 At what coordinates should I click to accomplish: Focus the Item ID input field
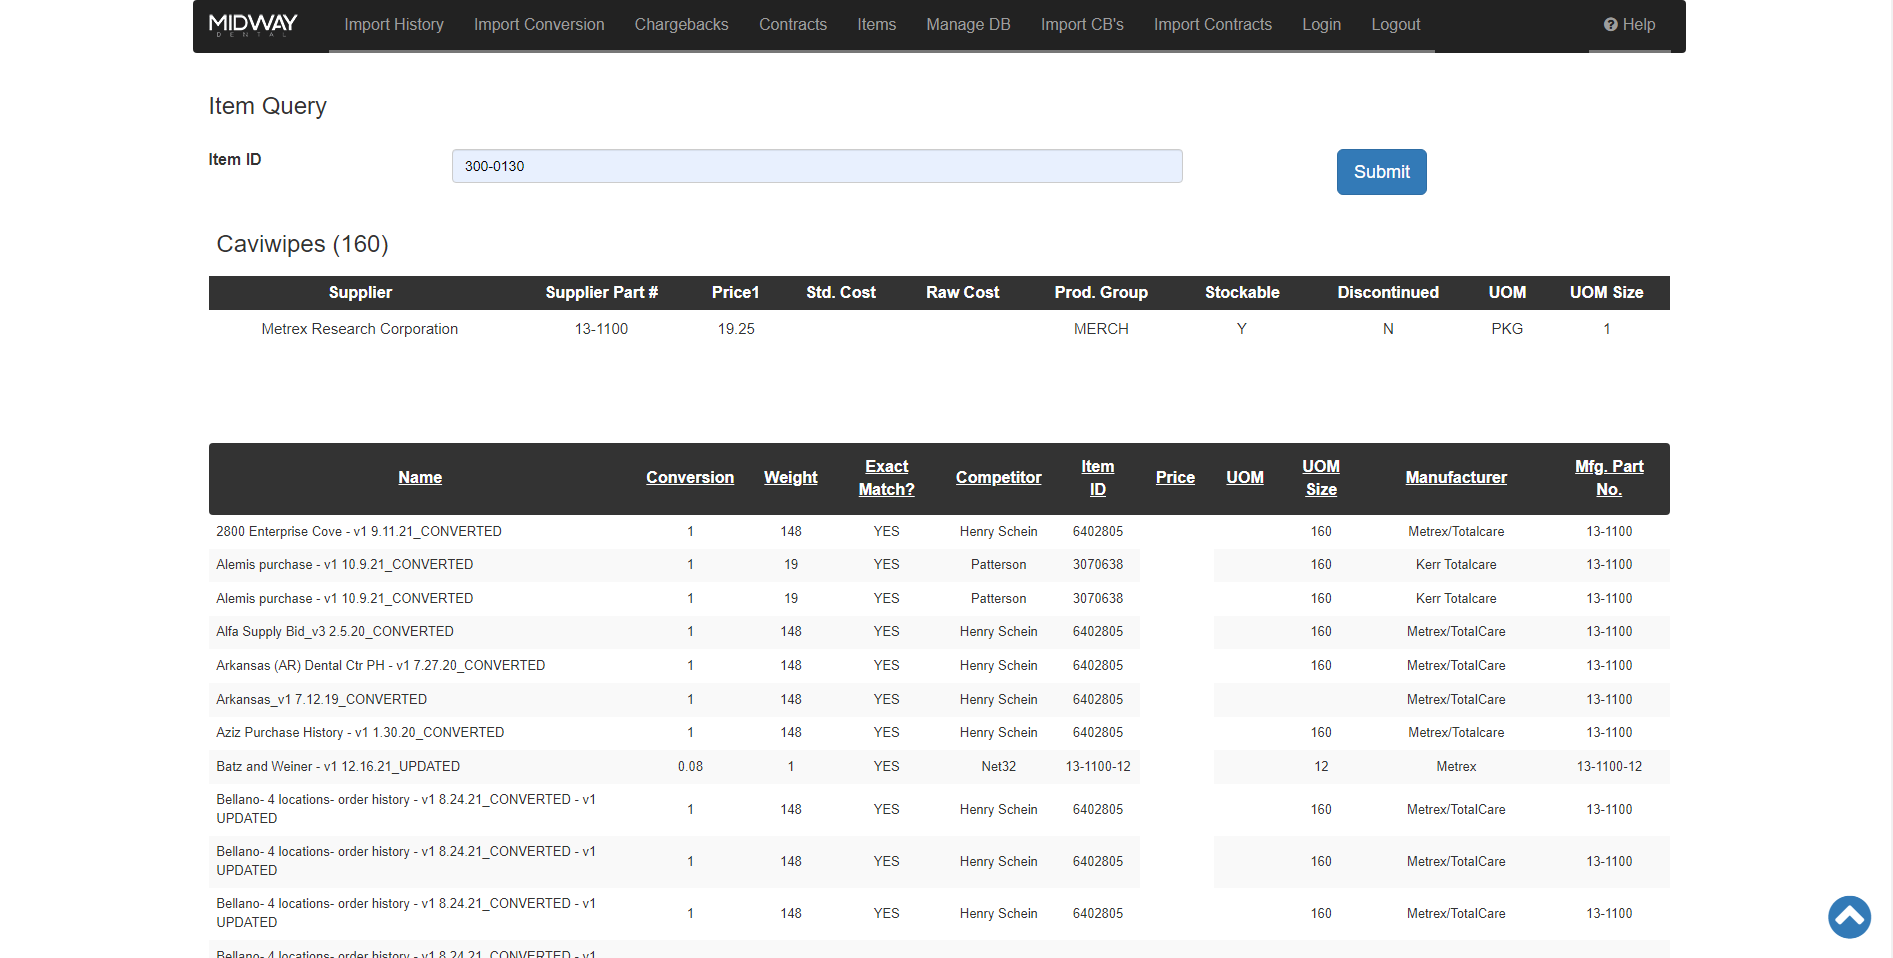pos(817,166)
